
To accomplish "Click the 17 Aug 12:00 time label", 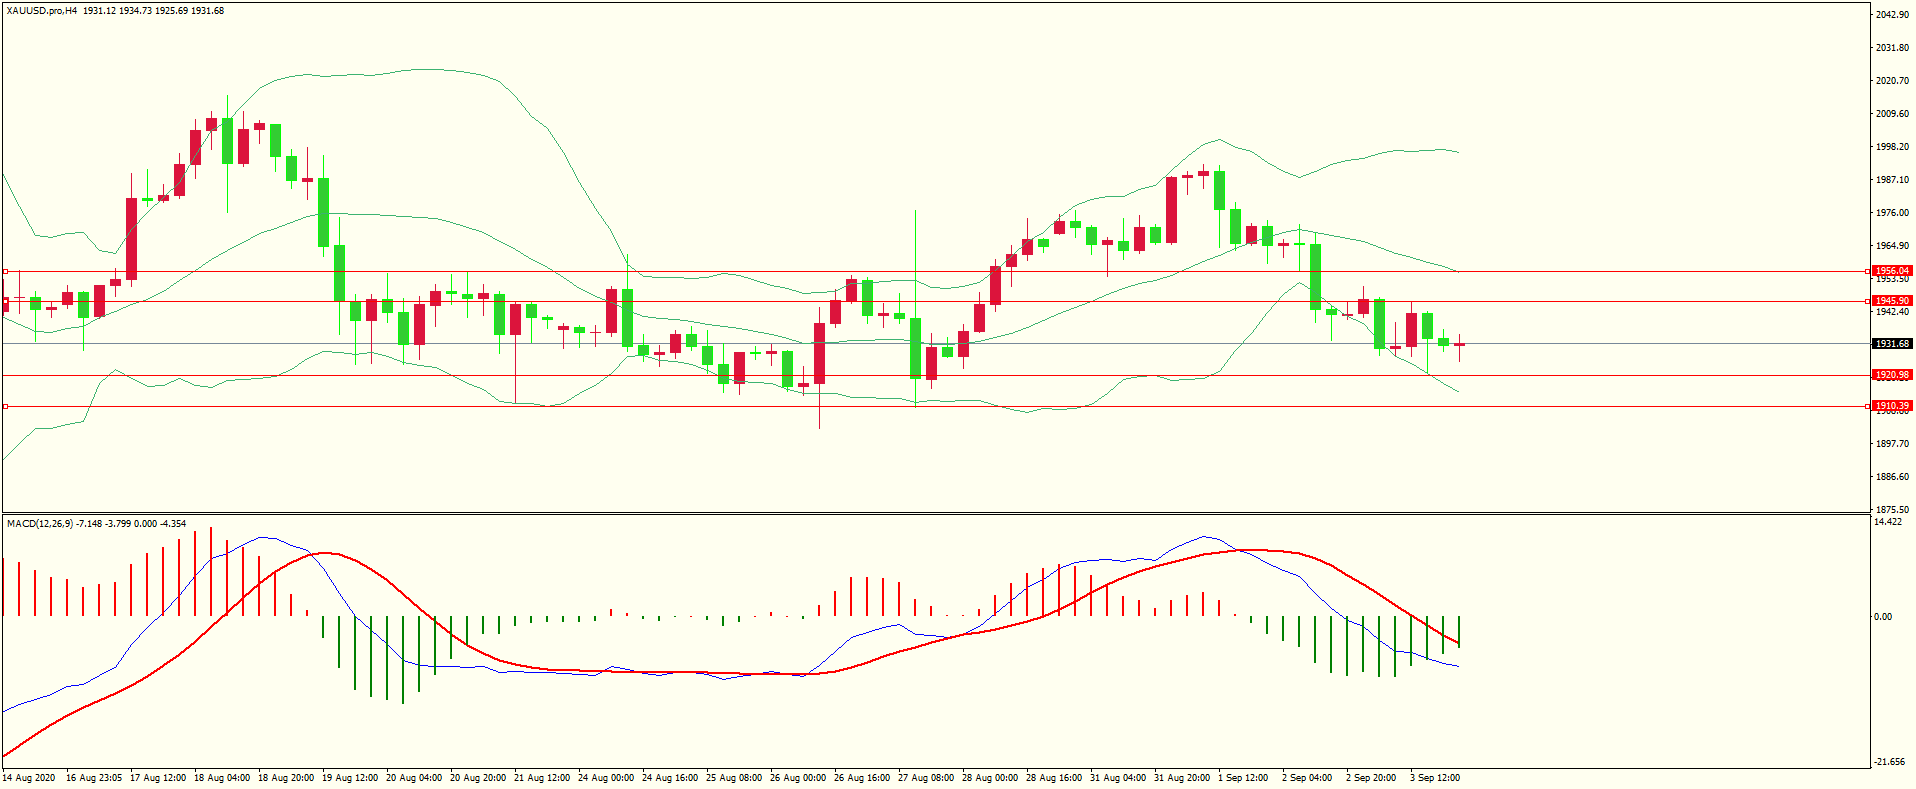I will [158, 778].
